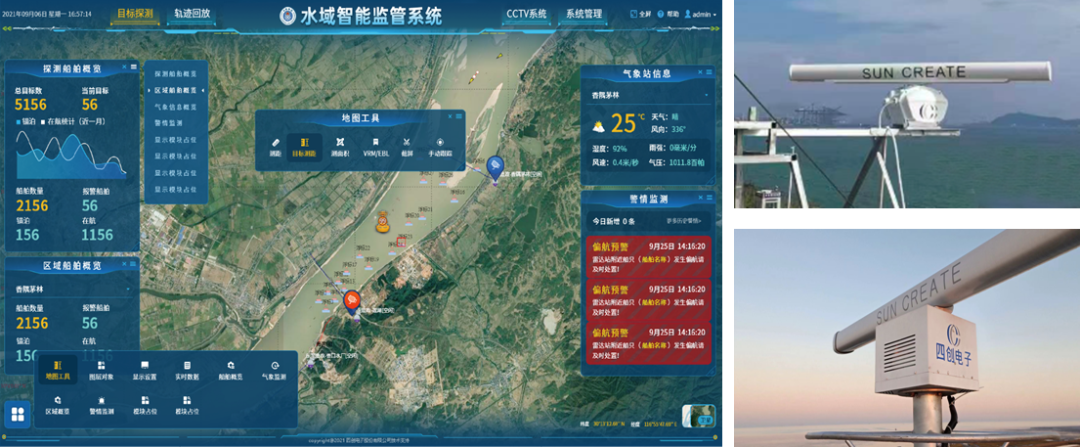
Task: Switch to the 轨迹回放 tab
Action: 193,15
